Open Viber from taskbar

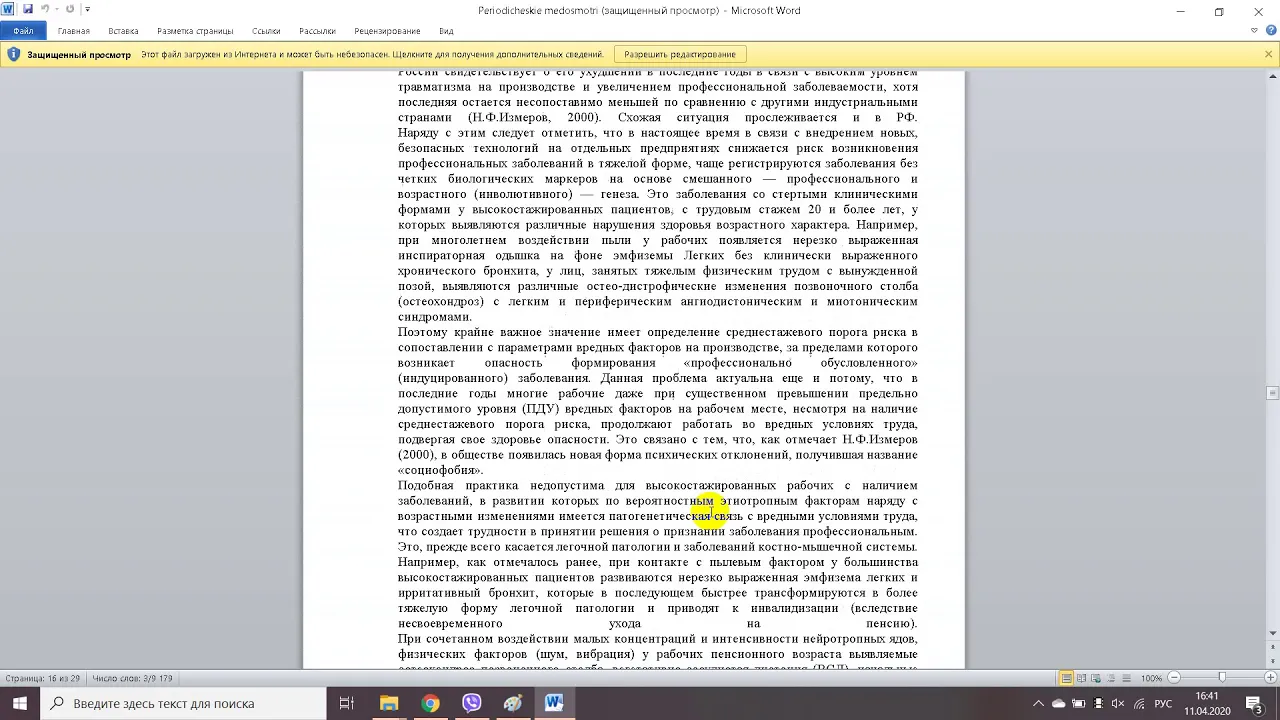pyautogui.click(x=471, y=703)
